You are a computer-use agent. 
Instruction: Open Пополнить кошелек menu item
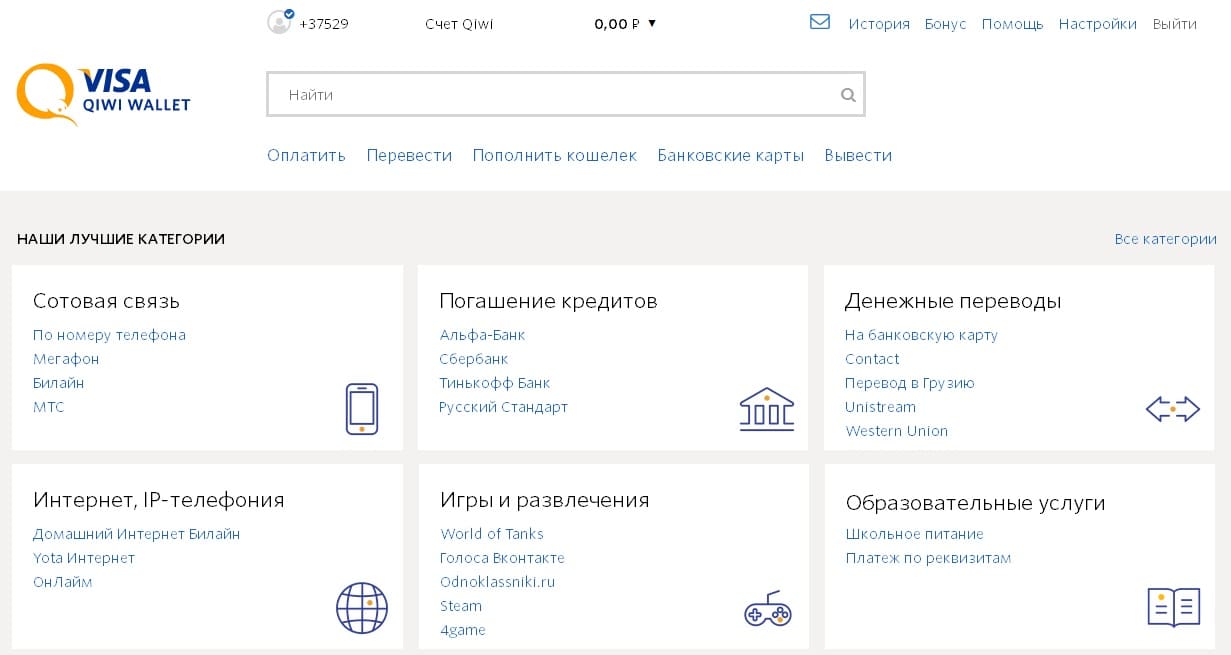click(x=555, y=156)
